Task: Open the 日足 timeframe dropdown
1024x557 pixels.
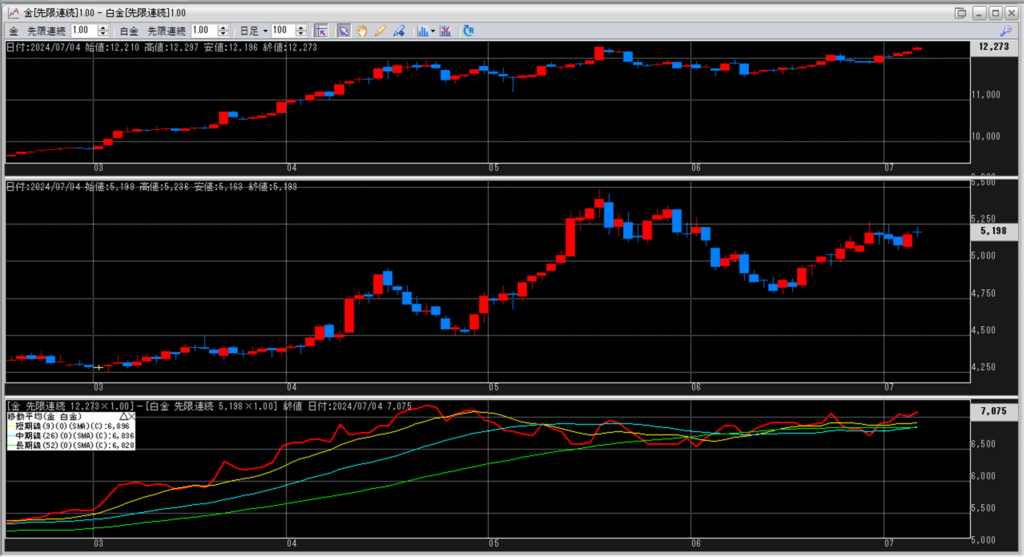Action: pos(257,31)
